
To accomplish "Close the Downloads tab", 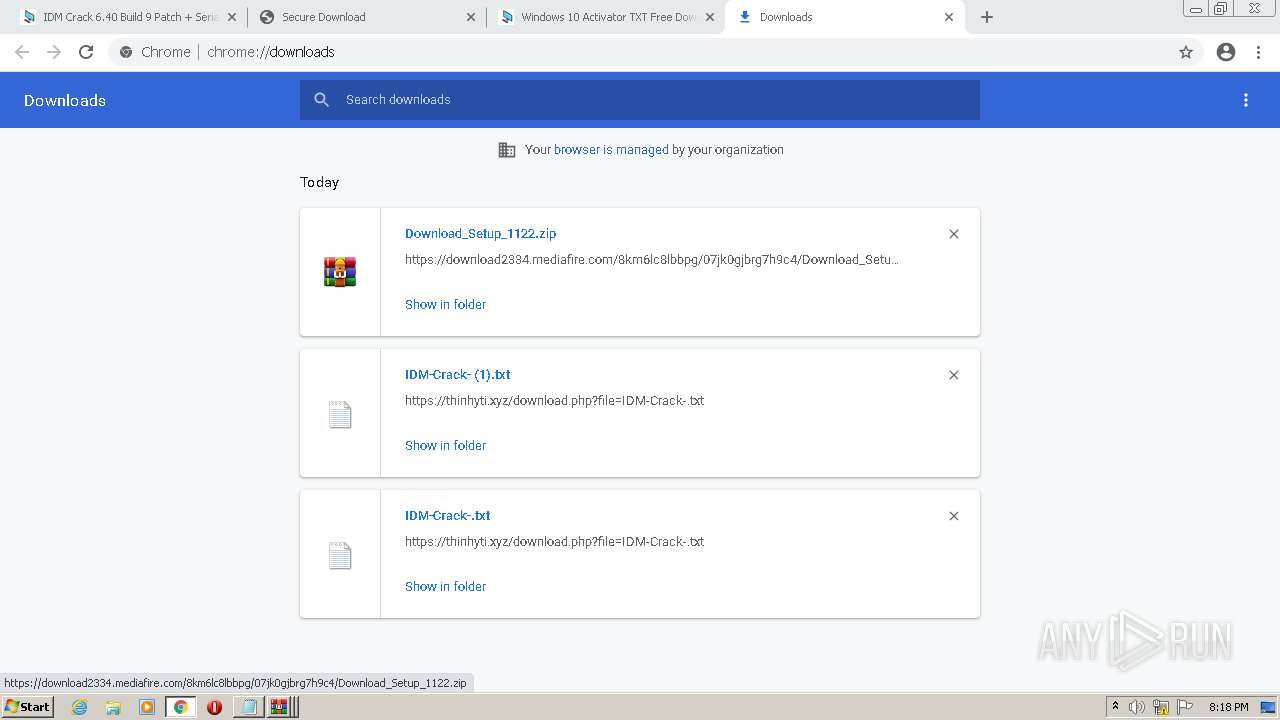I will pyautogui.click(x=949, y=17).
